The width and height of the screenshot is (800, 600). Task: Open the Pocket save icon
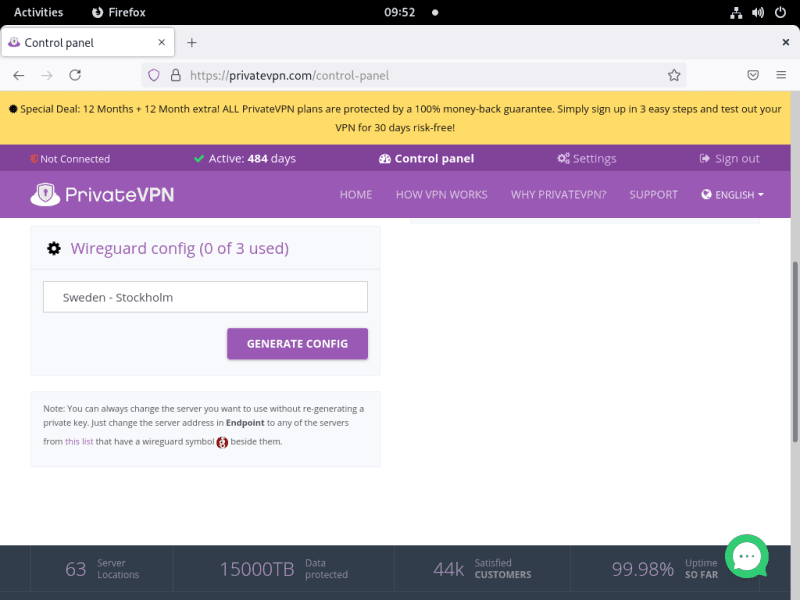(753, 75)
